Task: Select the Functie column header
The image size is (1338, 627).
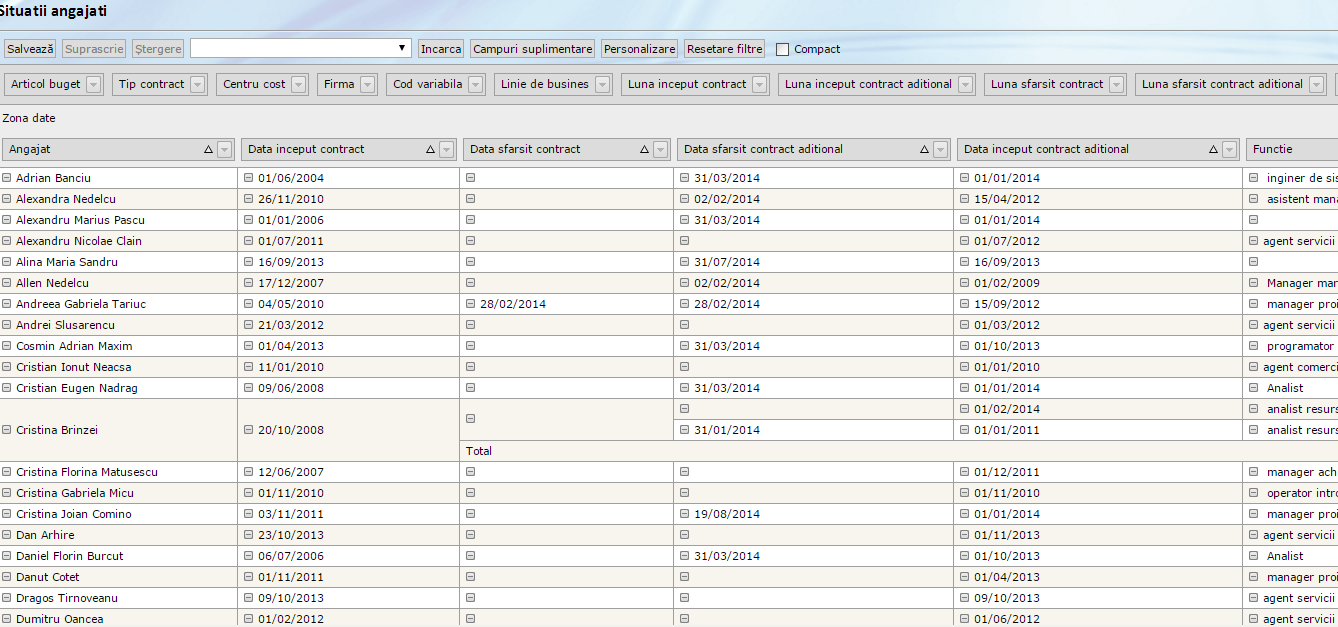Action: click(1290, 150)
